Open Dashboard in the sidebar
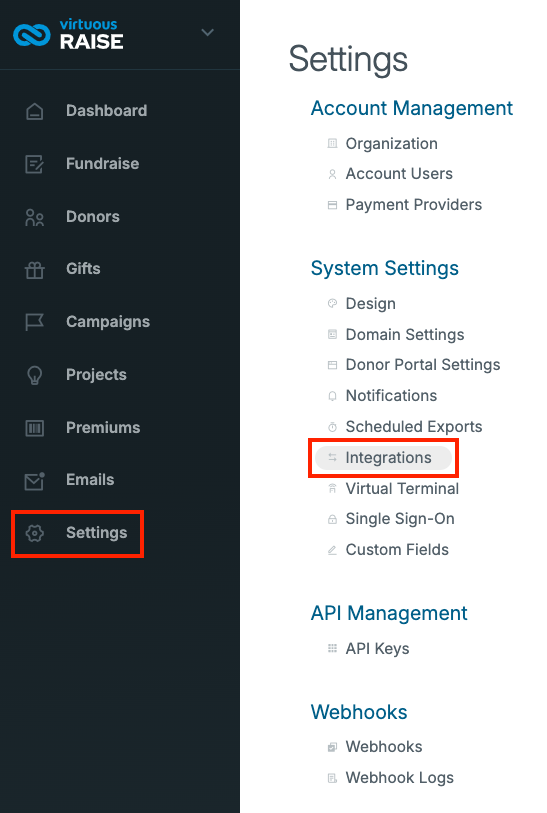The width and height of the screenshot is (547, 813). pyautogui.click(x=106, y=110)
